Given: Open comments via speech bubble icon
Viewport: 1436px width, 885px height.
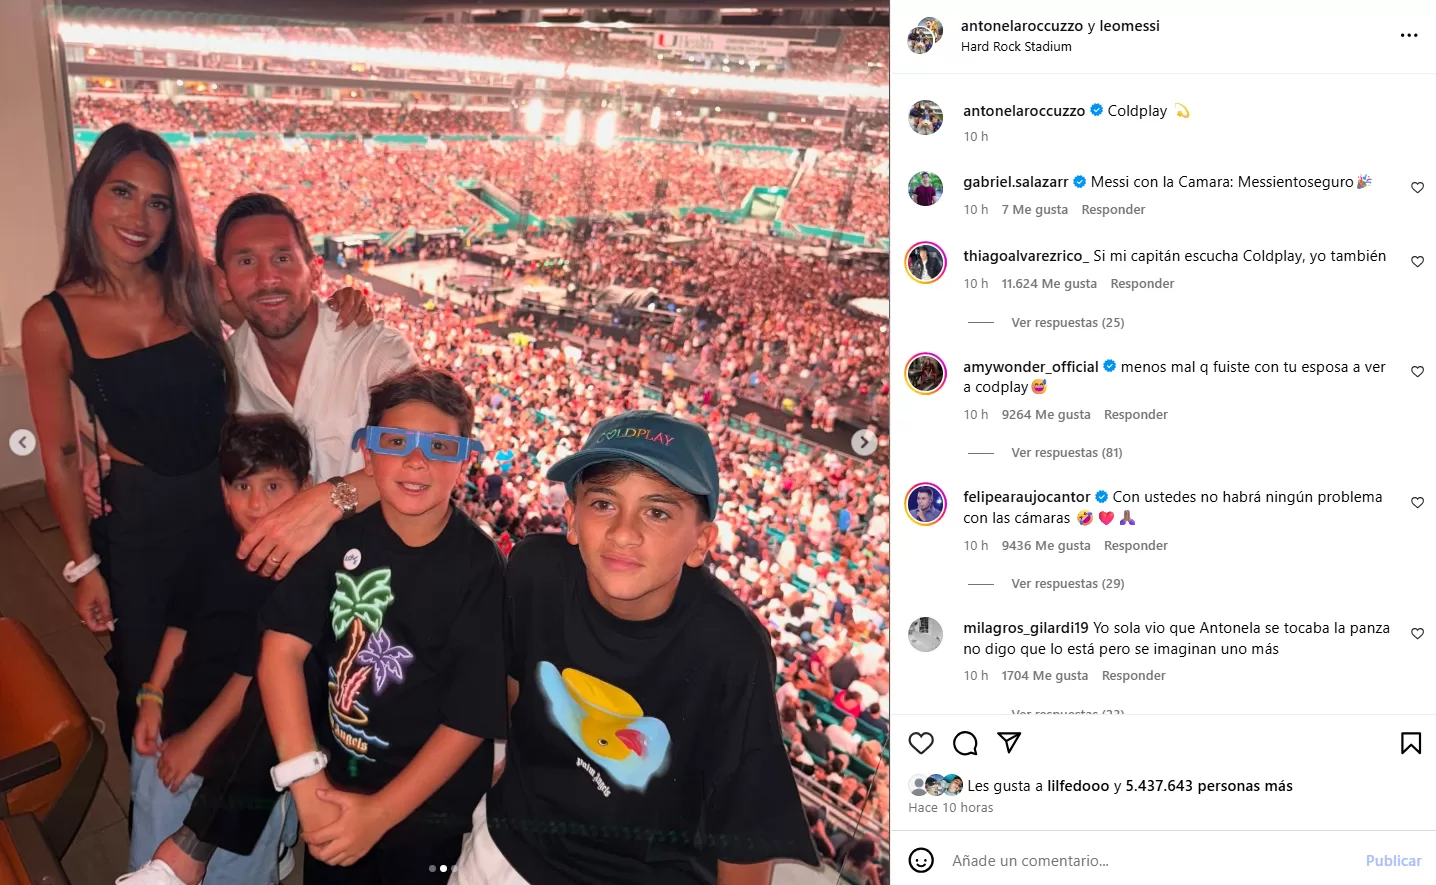Looking at the screenshot, I should point(965,743).
